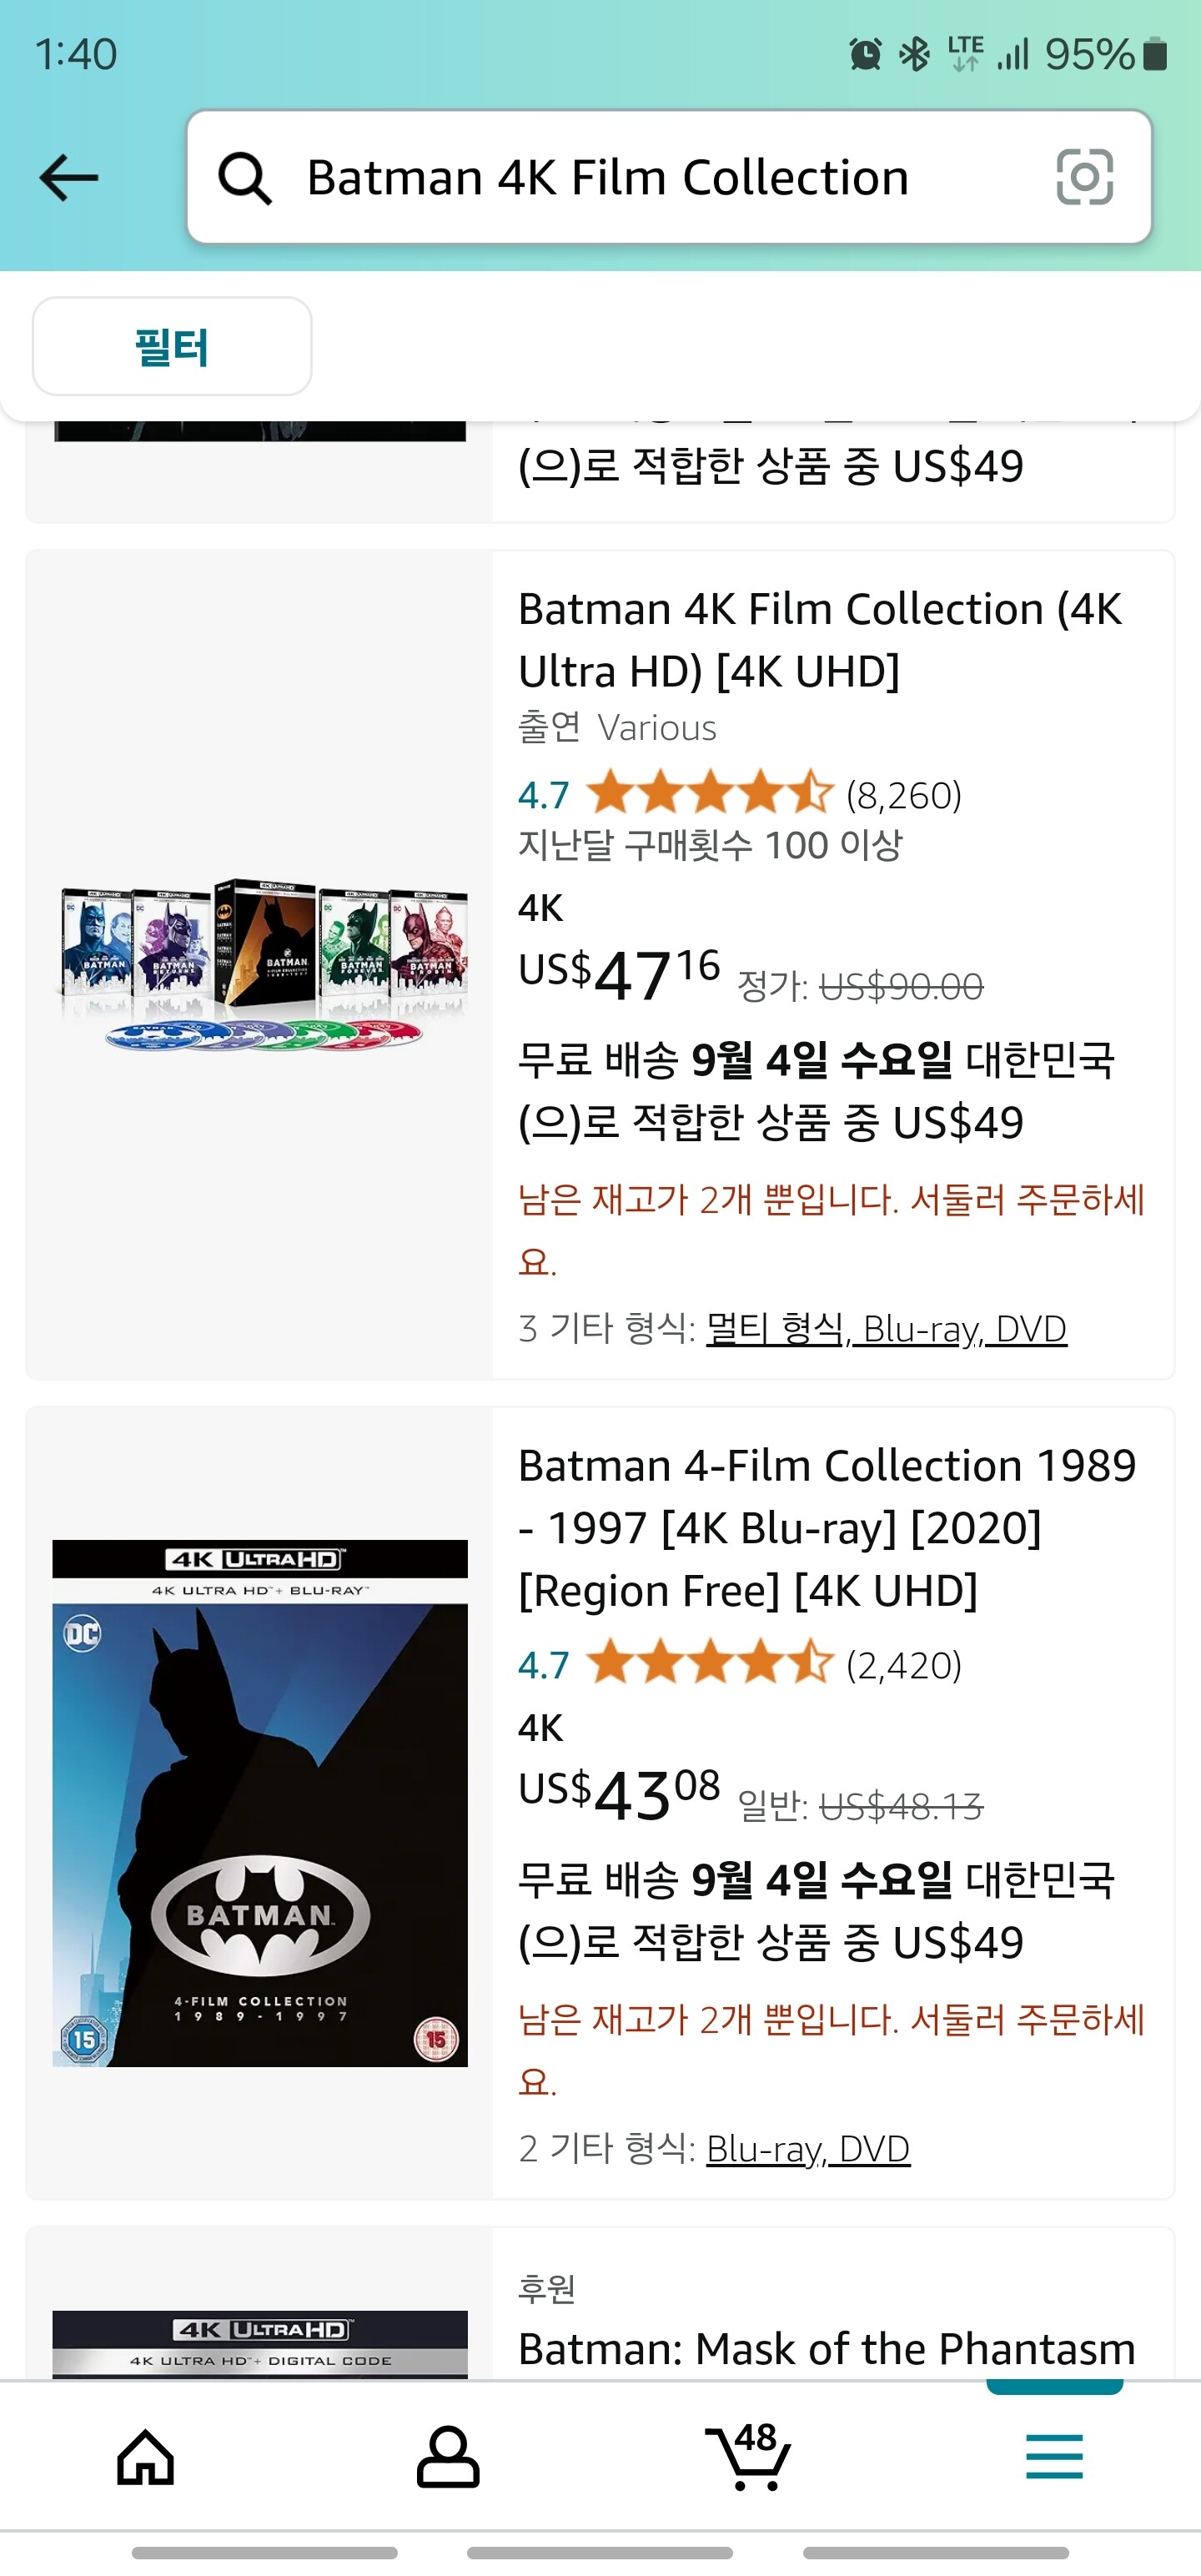Tap the US$47.16 price

pyautogui.click(x=619, y=974)
